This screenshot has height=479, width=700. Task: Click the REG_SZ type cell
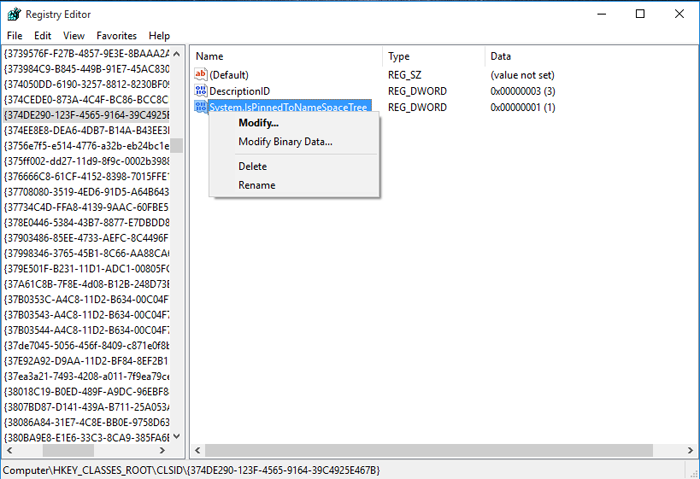tap(404, 75)
